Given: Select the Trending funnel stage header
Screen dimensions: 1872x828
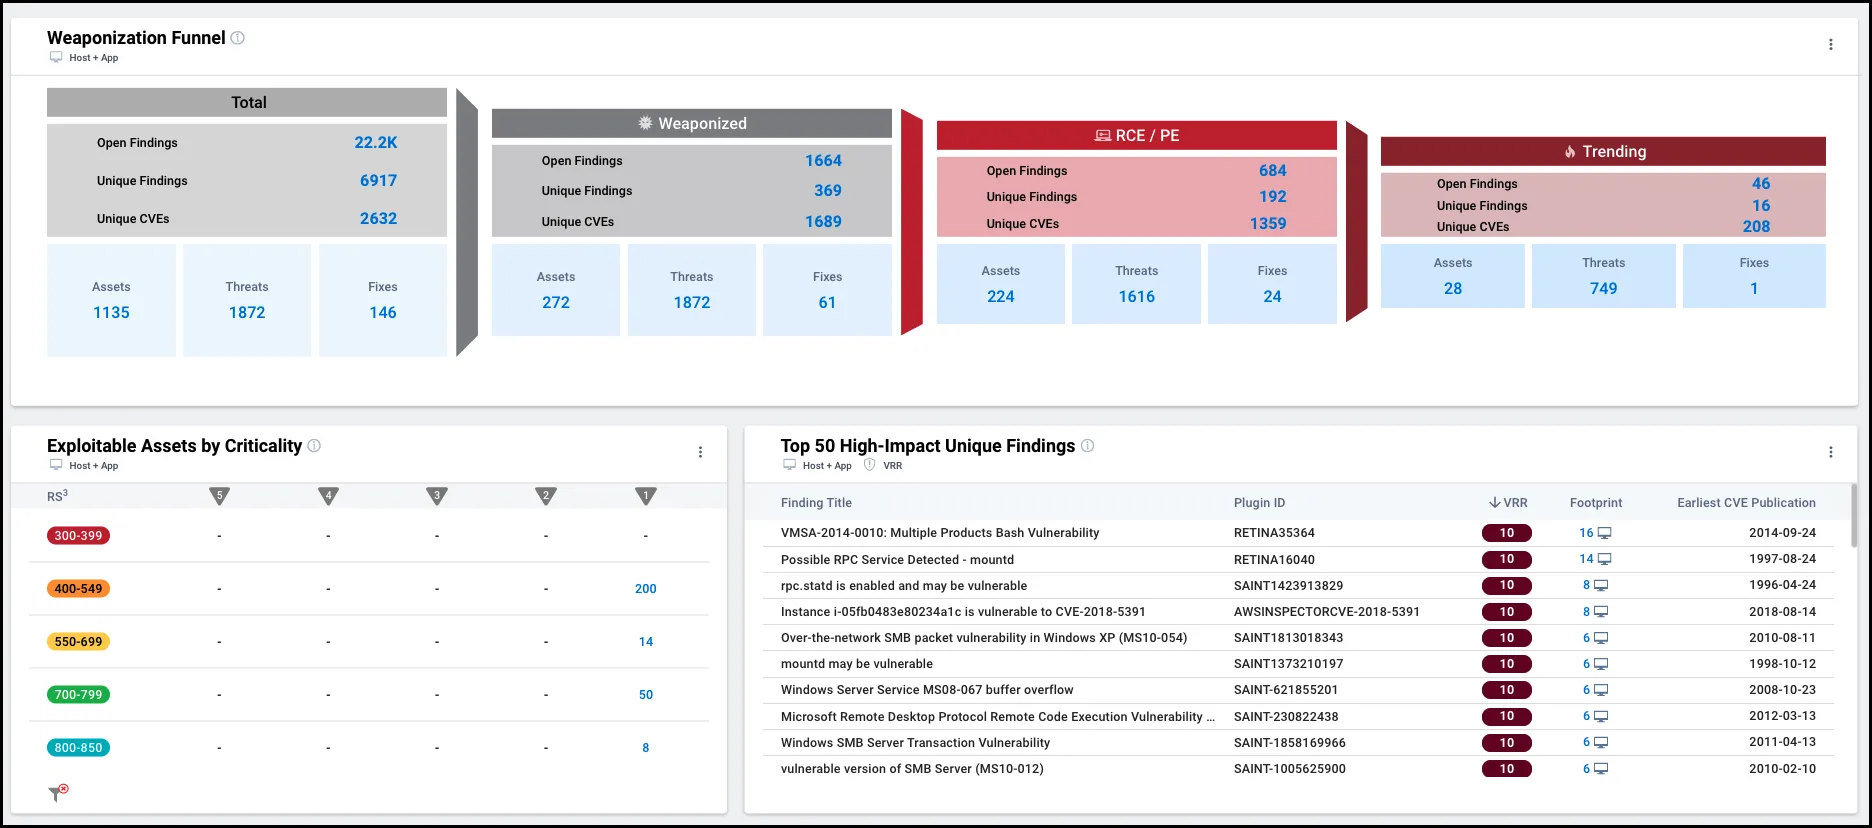Looking at the screenshot, I should (1603, 151).
